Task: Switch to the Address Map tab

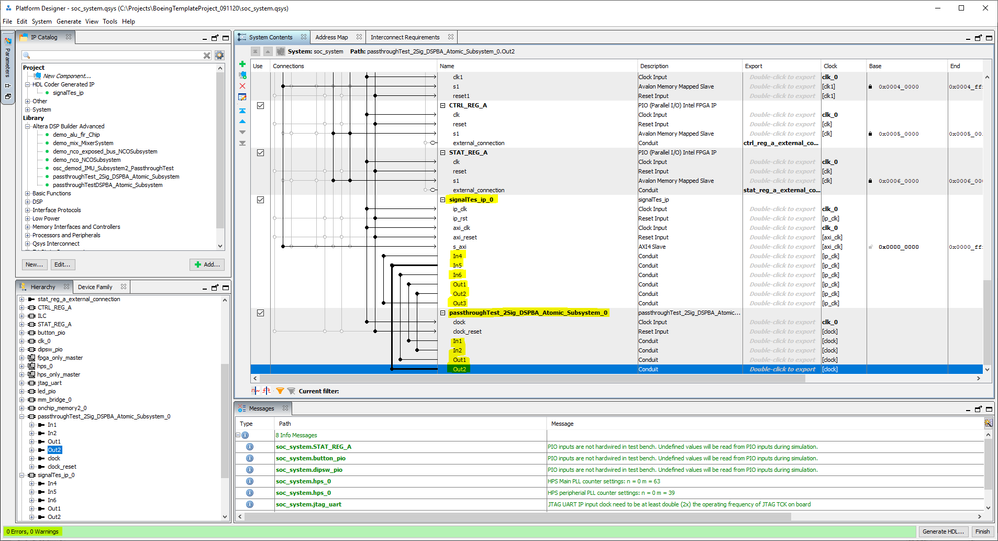Action: tap(332, 37)
